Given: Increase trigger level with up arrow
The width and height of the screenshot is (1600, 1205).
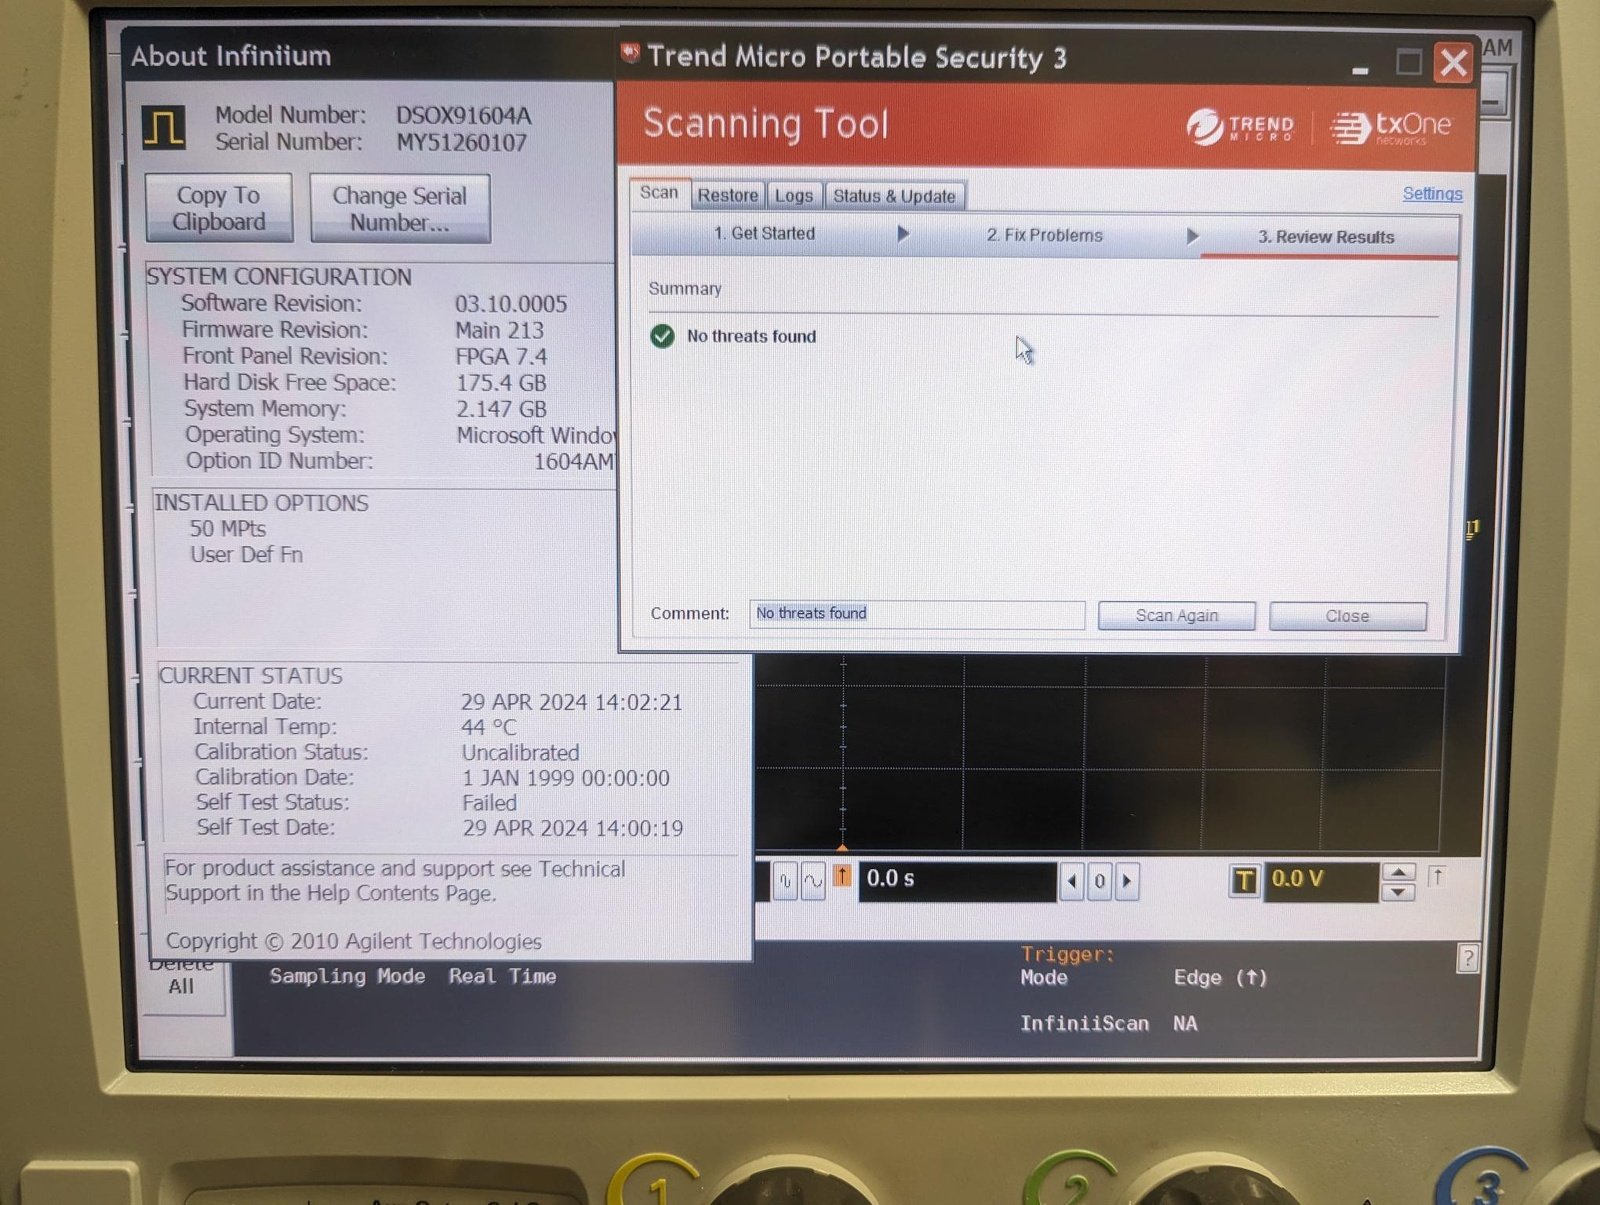Looking at the screenshot, I should pyautogui.click(x=1398, y=872).
